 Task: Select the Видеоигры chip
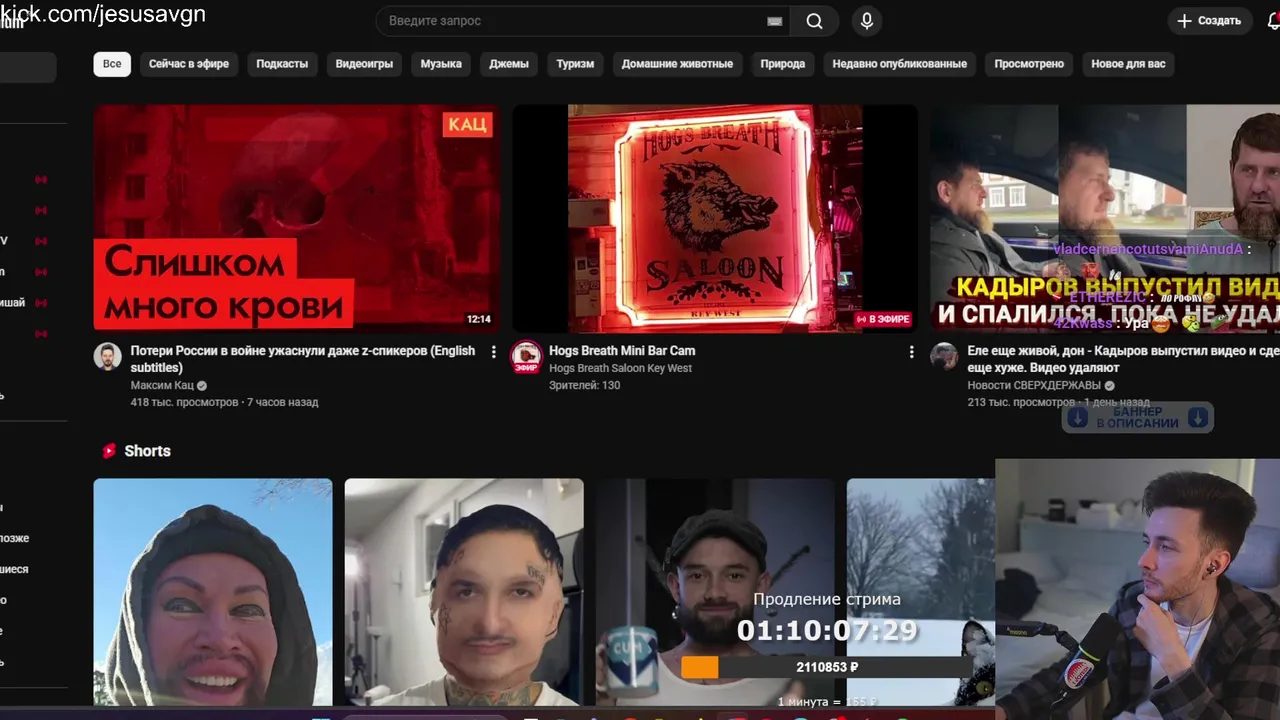[364, 64]
